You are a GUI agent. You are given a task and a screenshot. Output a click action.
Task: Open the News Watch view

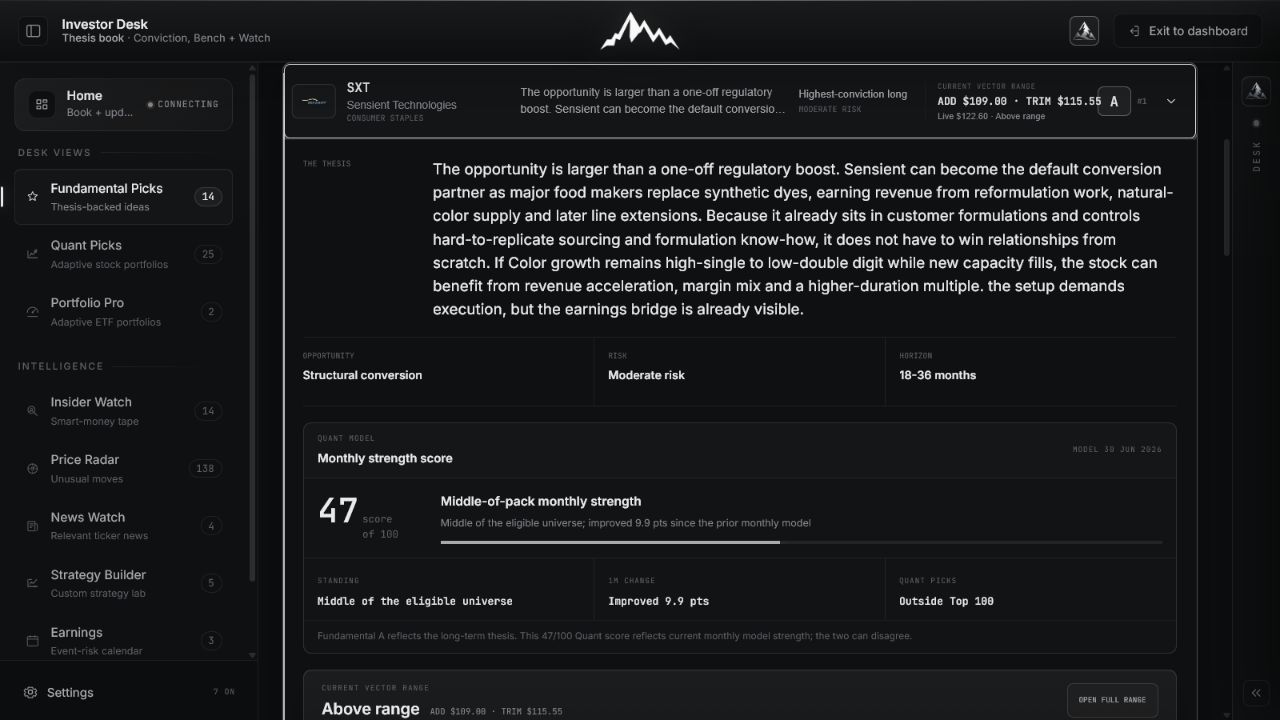coord(123,526)
